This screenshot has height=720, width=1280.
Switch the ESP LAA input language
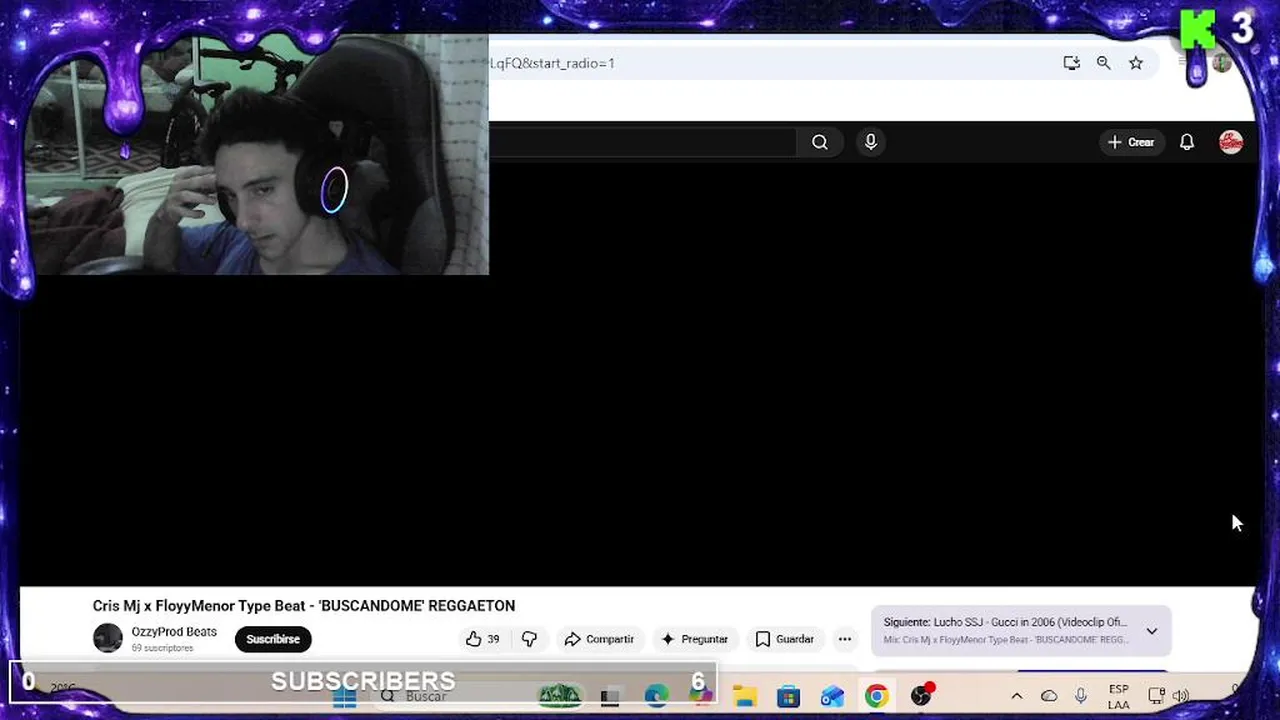pos(1119,697)
